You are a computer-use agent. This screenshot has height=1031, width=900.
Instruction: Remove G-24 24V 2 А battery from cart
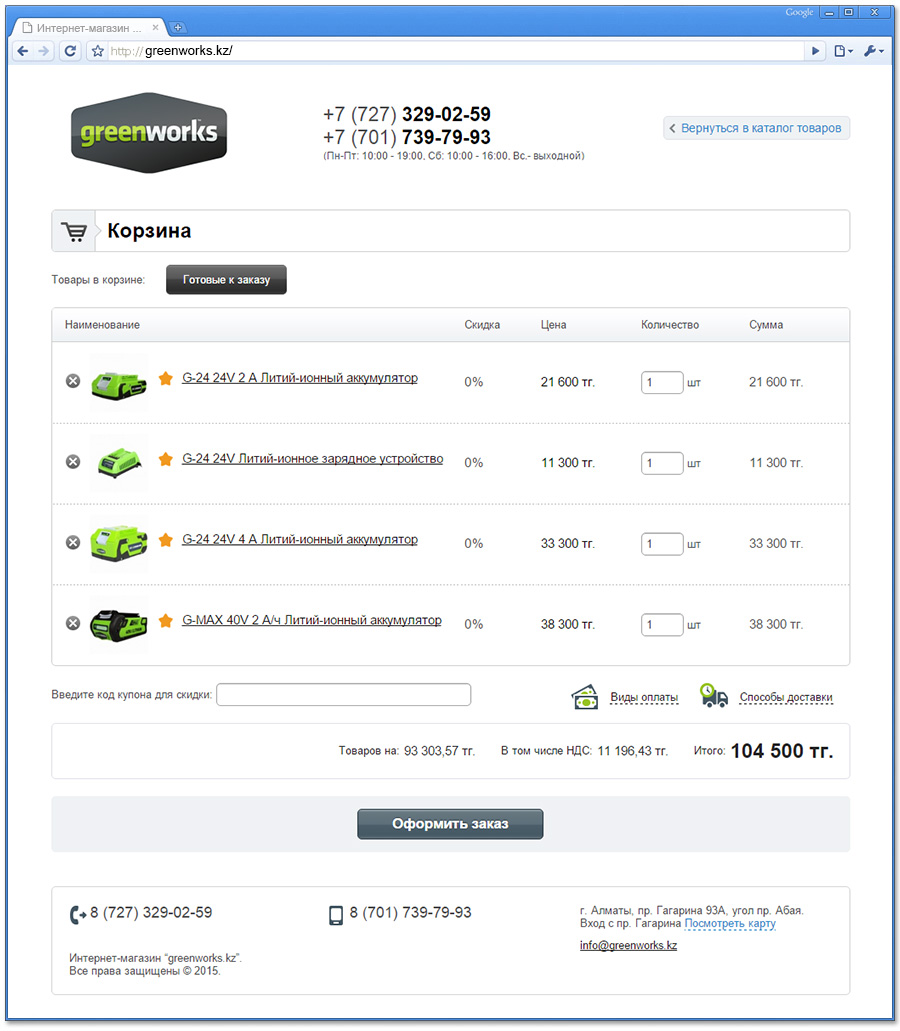pos(73,381)
